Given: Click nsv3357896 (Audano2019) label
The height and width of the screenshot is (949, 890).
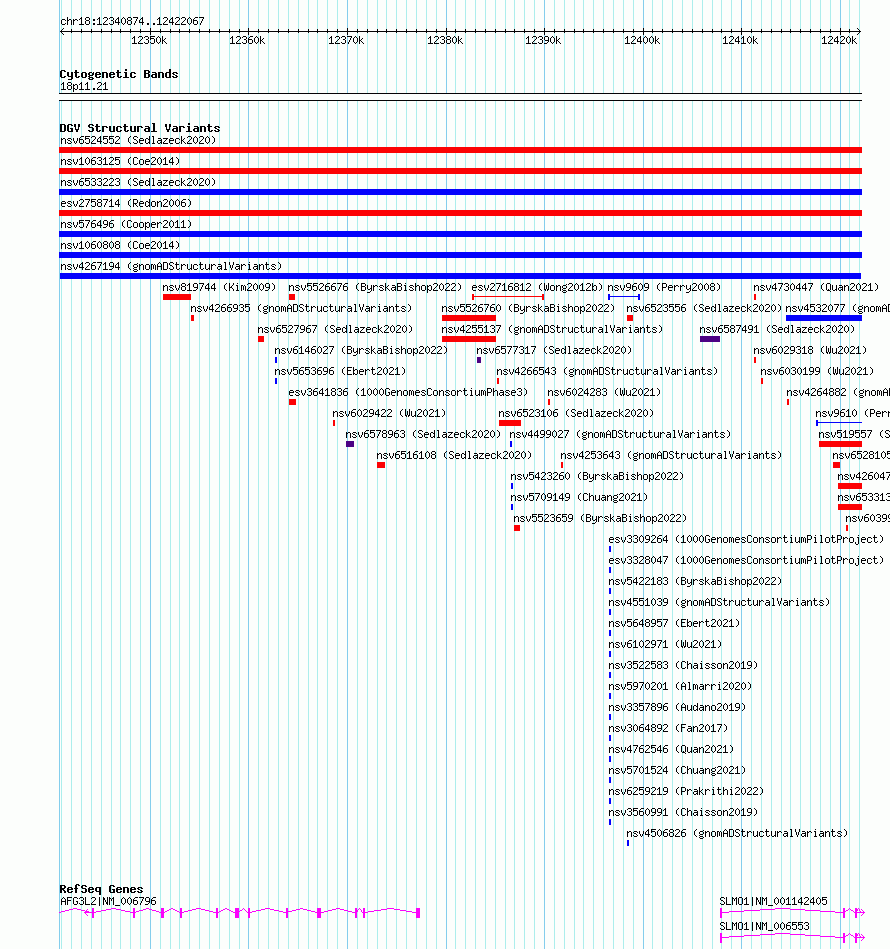Looking at the screenshot, I should click(677, 708).
